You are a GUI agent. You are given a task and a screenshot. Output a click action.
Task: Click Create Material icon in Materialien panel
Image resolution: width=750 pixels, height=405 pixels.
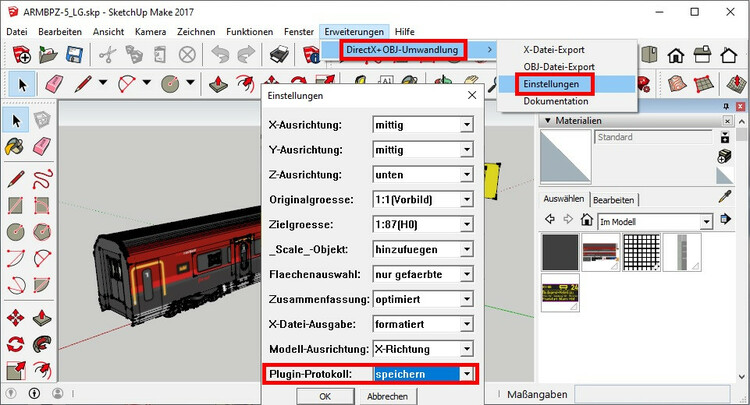[x=725, y=156]
